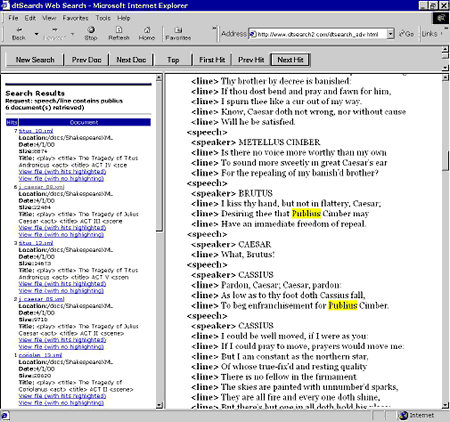View coriolan_12.xml with no highlighting

point(61,403)
